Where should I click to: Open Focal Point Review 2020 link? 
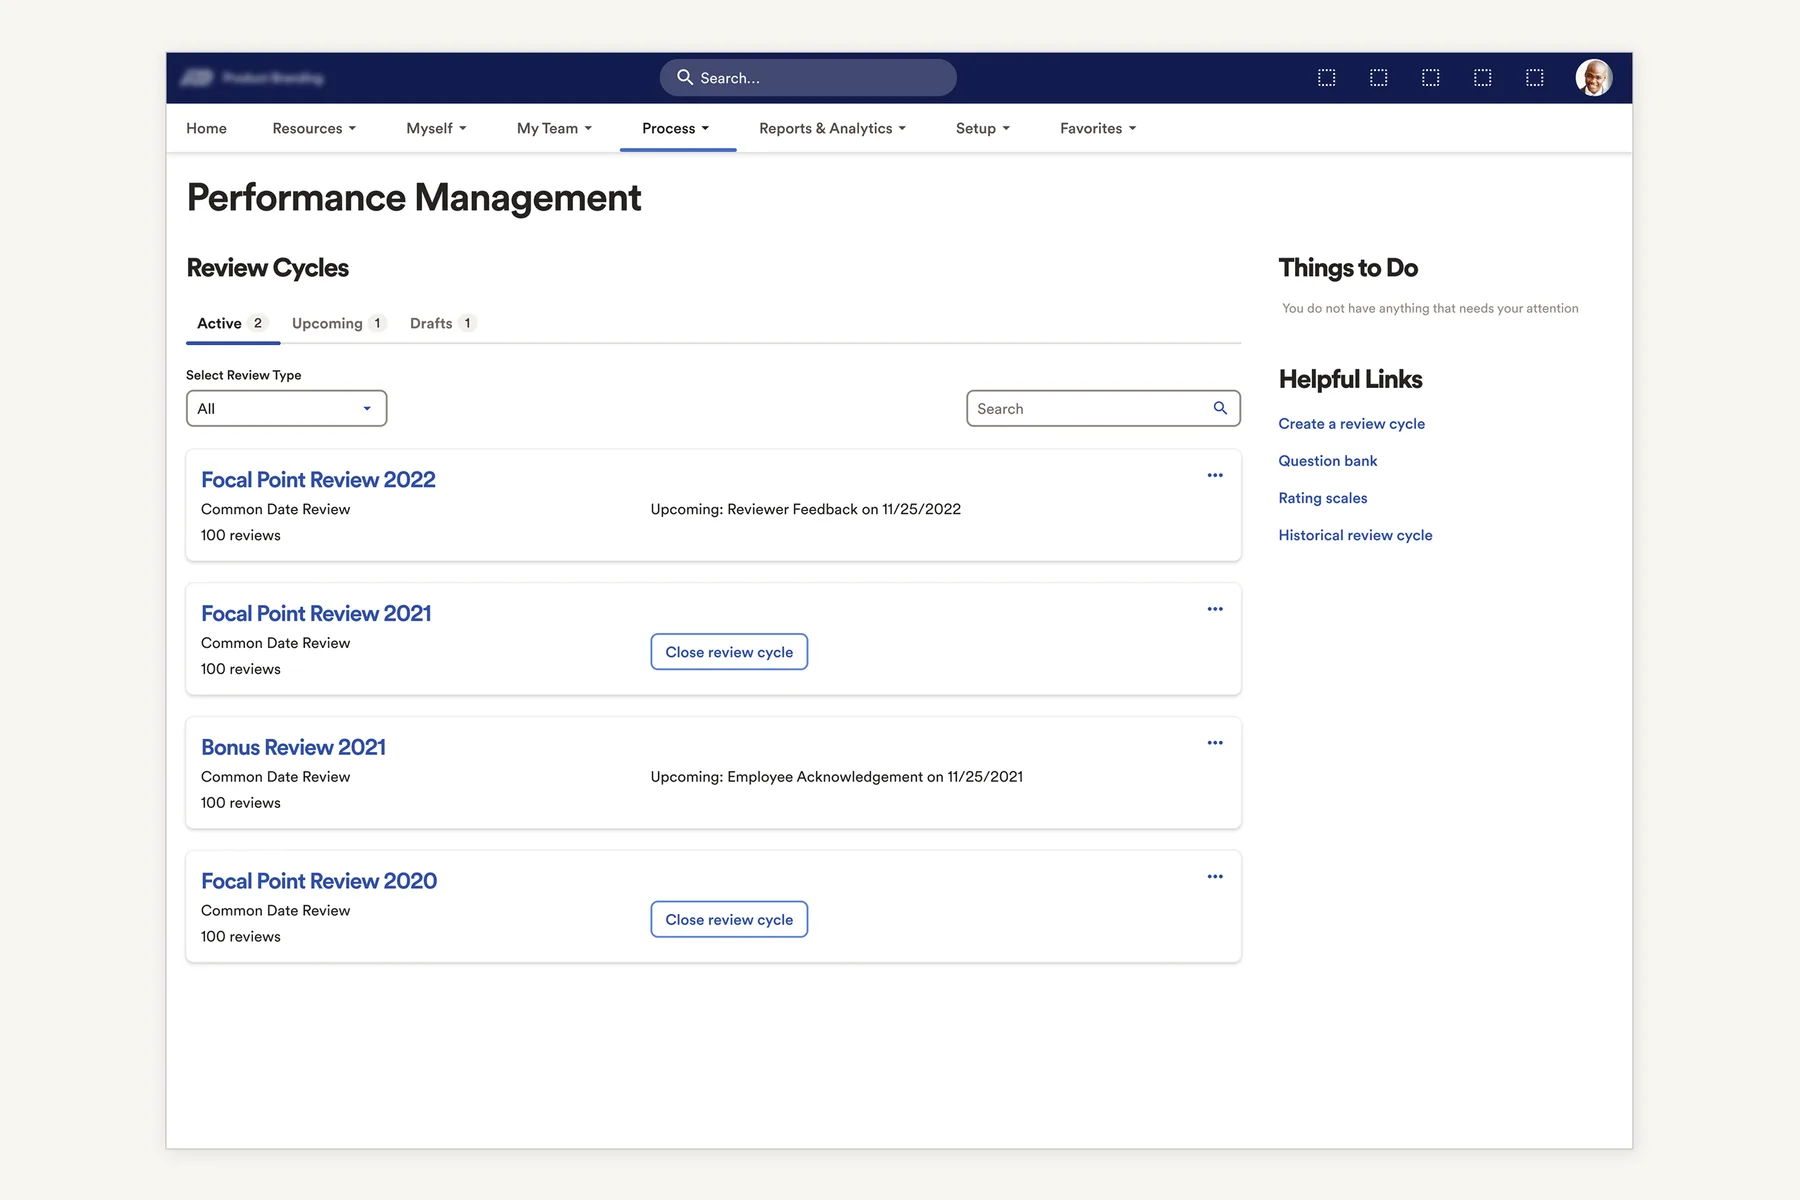319,881
